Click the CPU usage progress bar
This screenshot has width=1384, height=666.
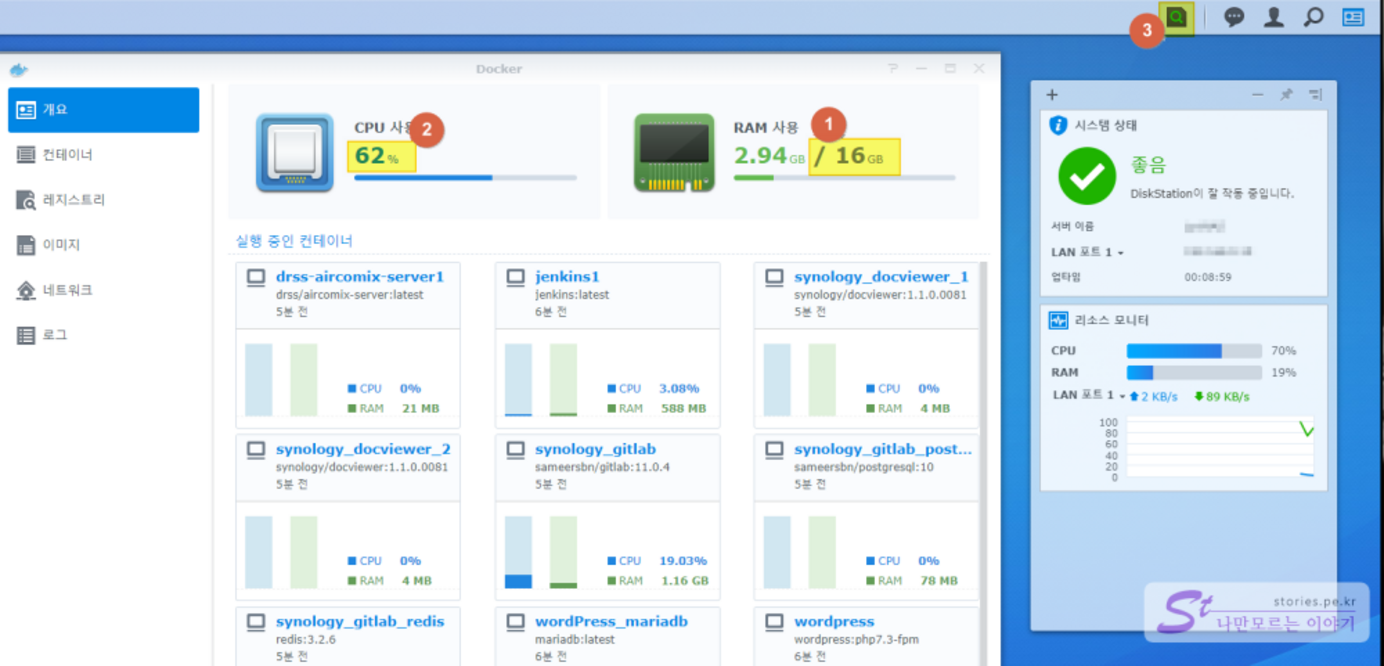pyautogui.click(x=465, y=178)
